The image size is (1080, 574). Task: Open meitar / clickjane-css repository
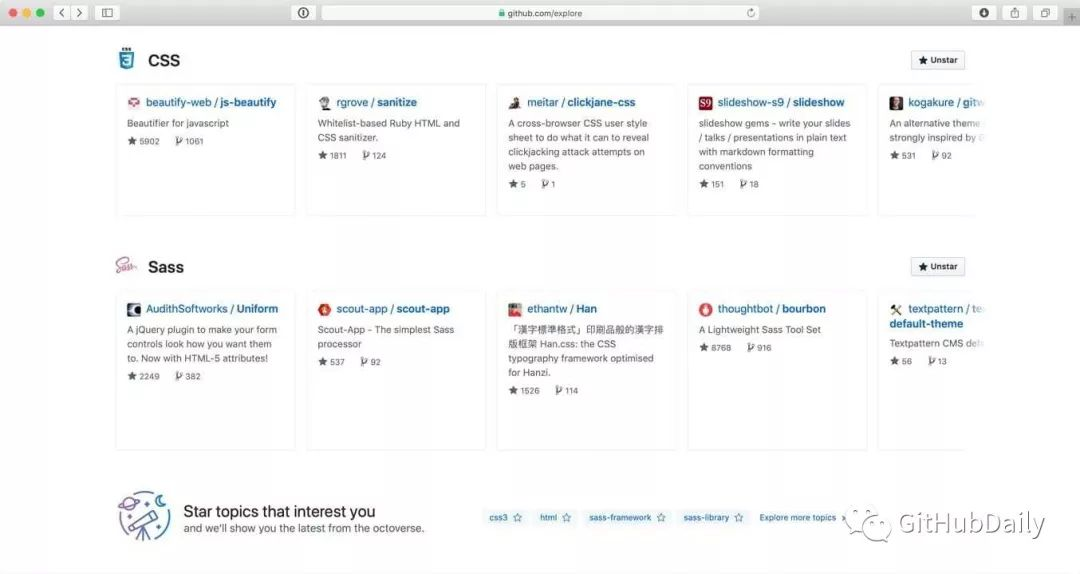[581, 102]
